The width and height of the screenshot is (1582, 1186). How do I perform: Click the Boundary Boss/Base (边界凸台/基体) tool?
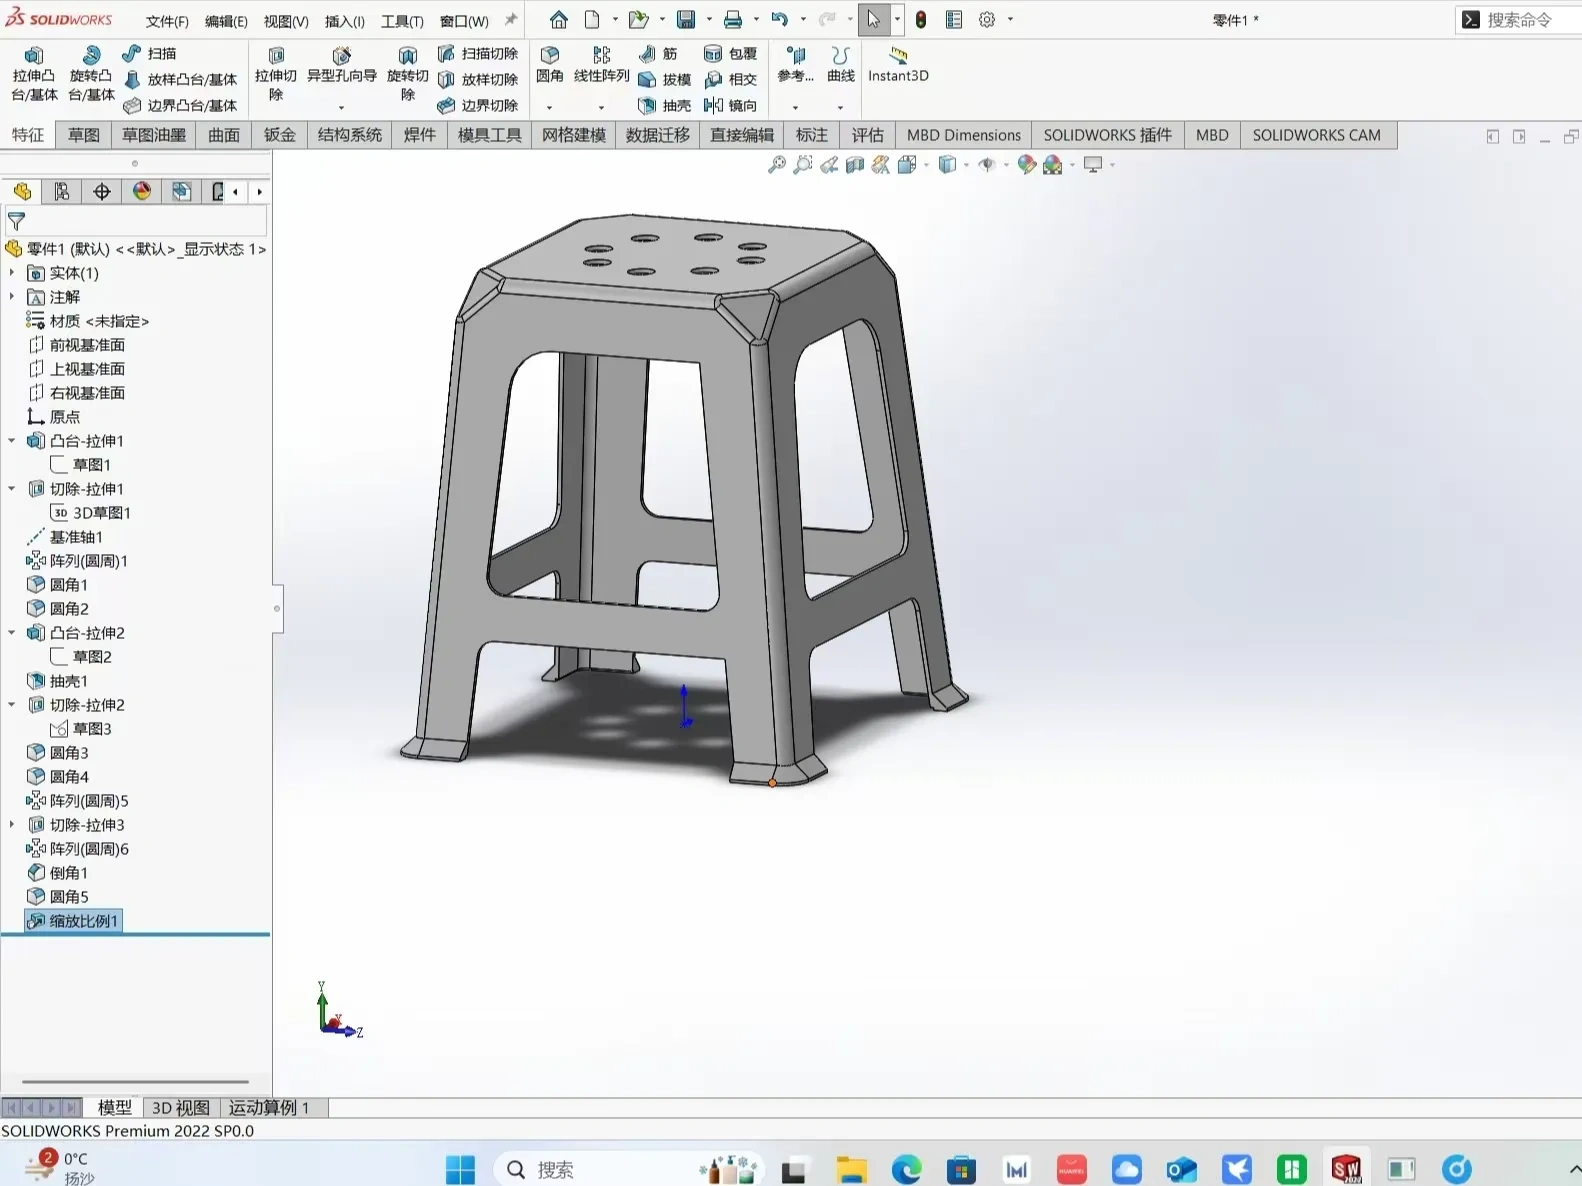tap(180, 105)
